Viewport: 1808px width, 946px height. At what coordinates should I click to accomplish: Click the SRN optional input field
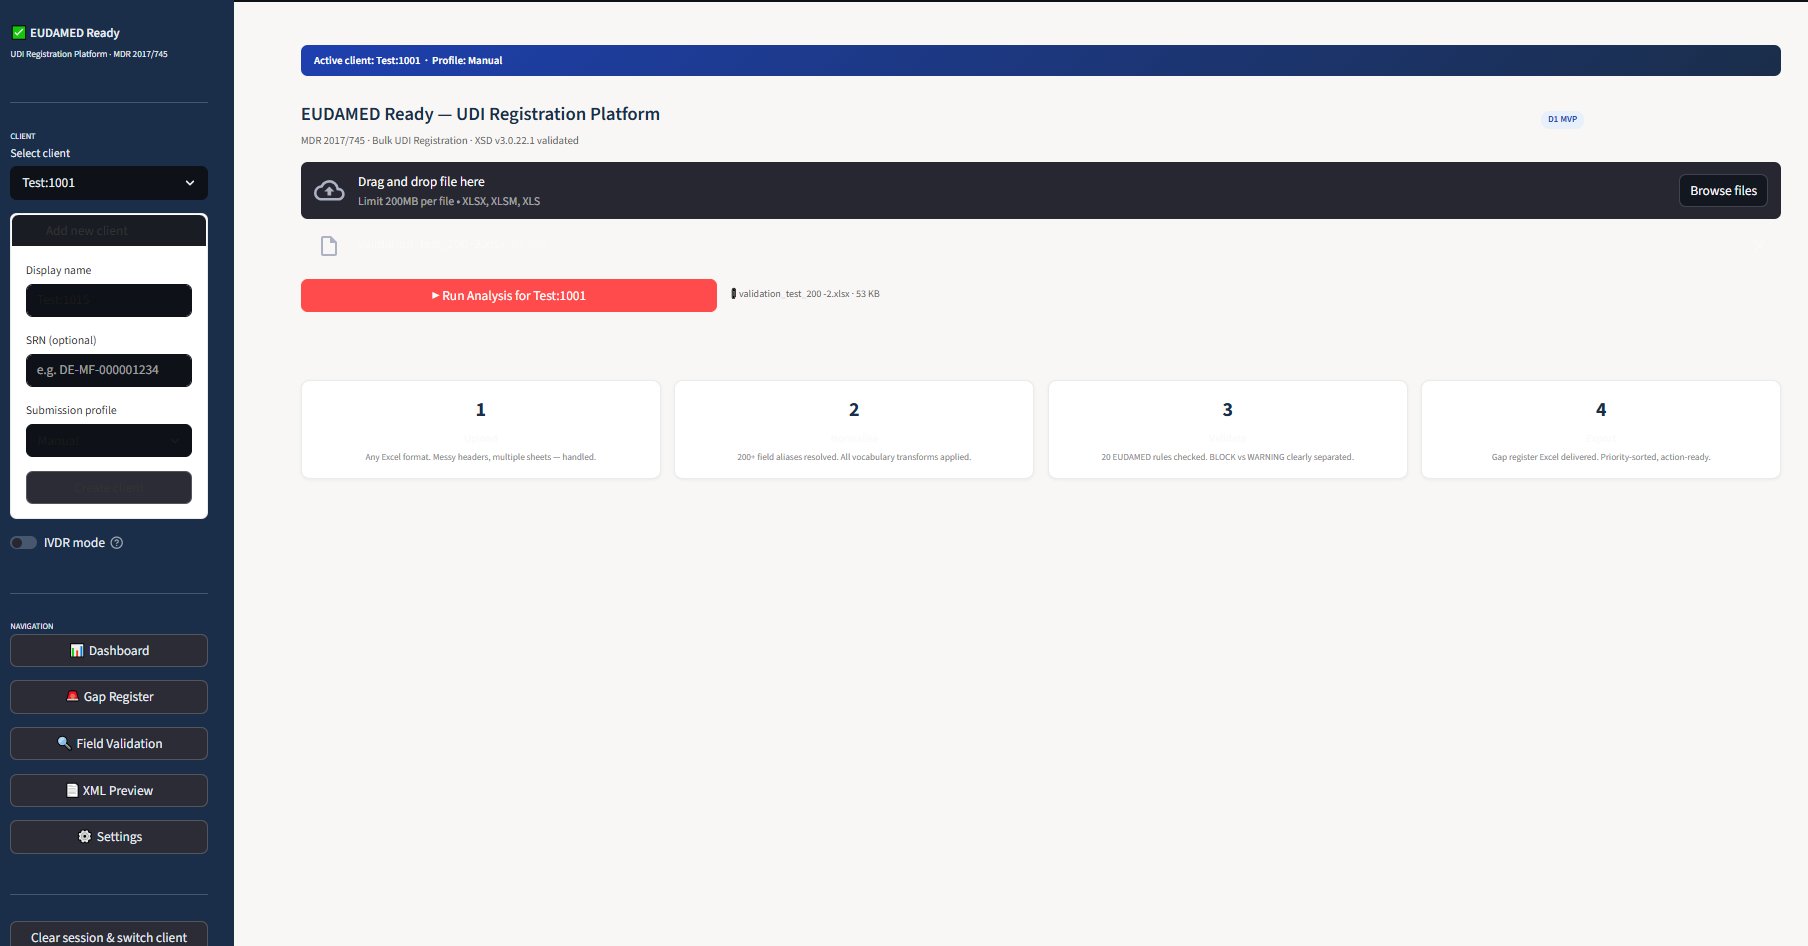point(108,370)
